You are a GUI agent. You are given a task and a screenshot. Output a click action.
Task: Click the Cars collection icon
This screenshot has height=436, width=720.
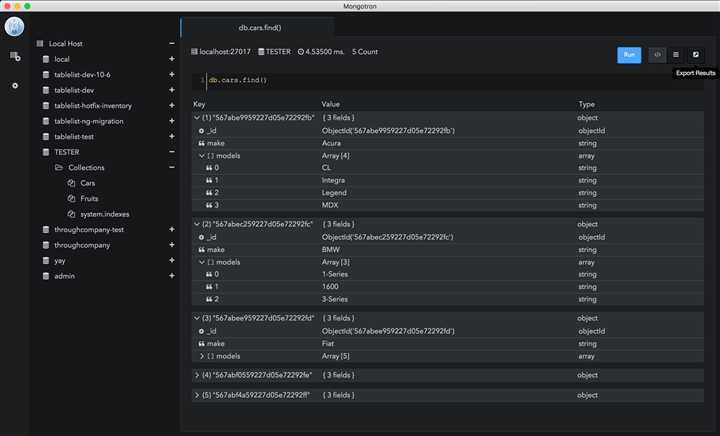click(x=71, y=183)
